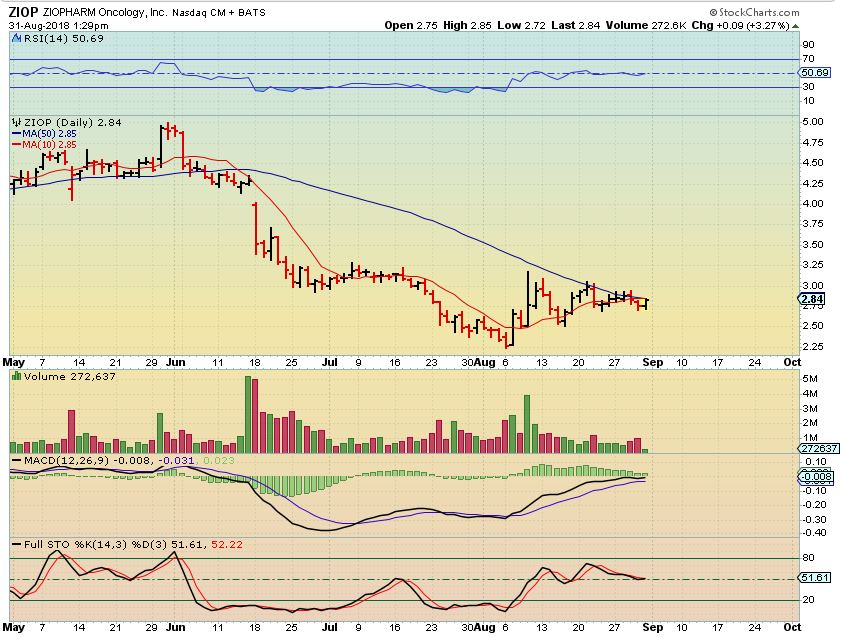The height and width of the screenshot is (639, 846).
Task: Click the bar icon beside Volume 272,637
Action: [x=16, y=376]
